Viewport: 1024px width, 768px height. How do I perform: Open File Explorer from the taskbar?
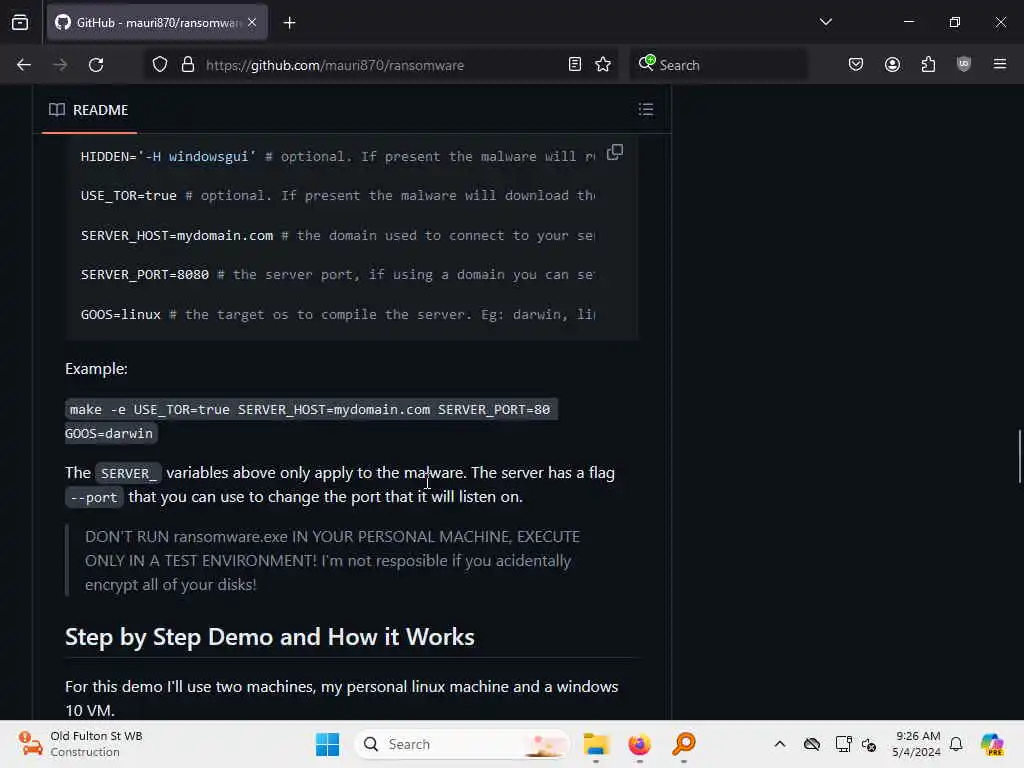tap(596, 744)
